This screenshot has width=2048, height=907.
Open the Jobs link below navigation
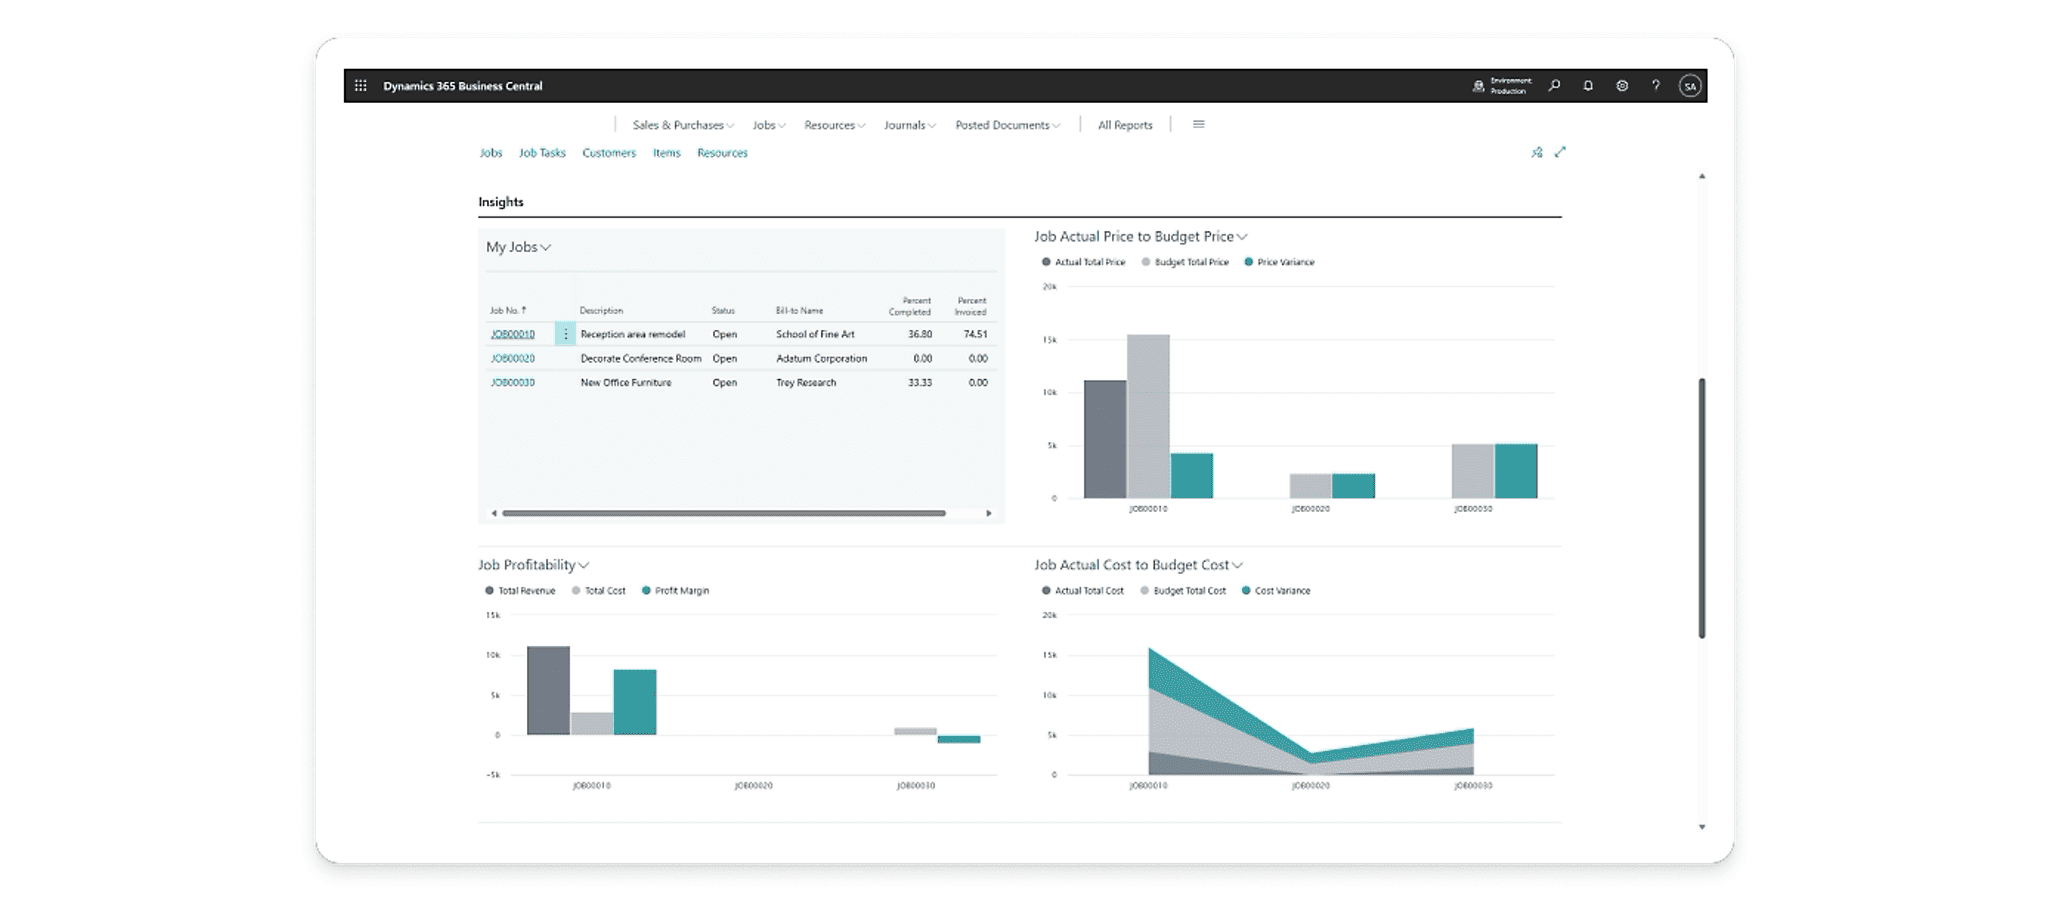tap(491, 153)
